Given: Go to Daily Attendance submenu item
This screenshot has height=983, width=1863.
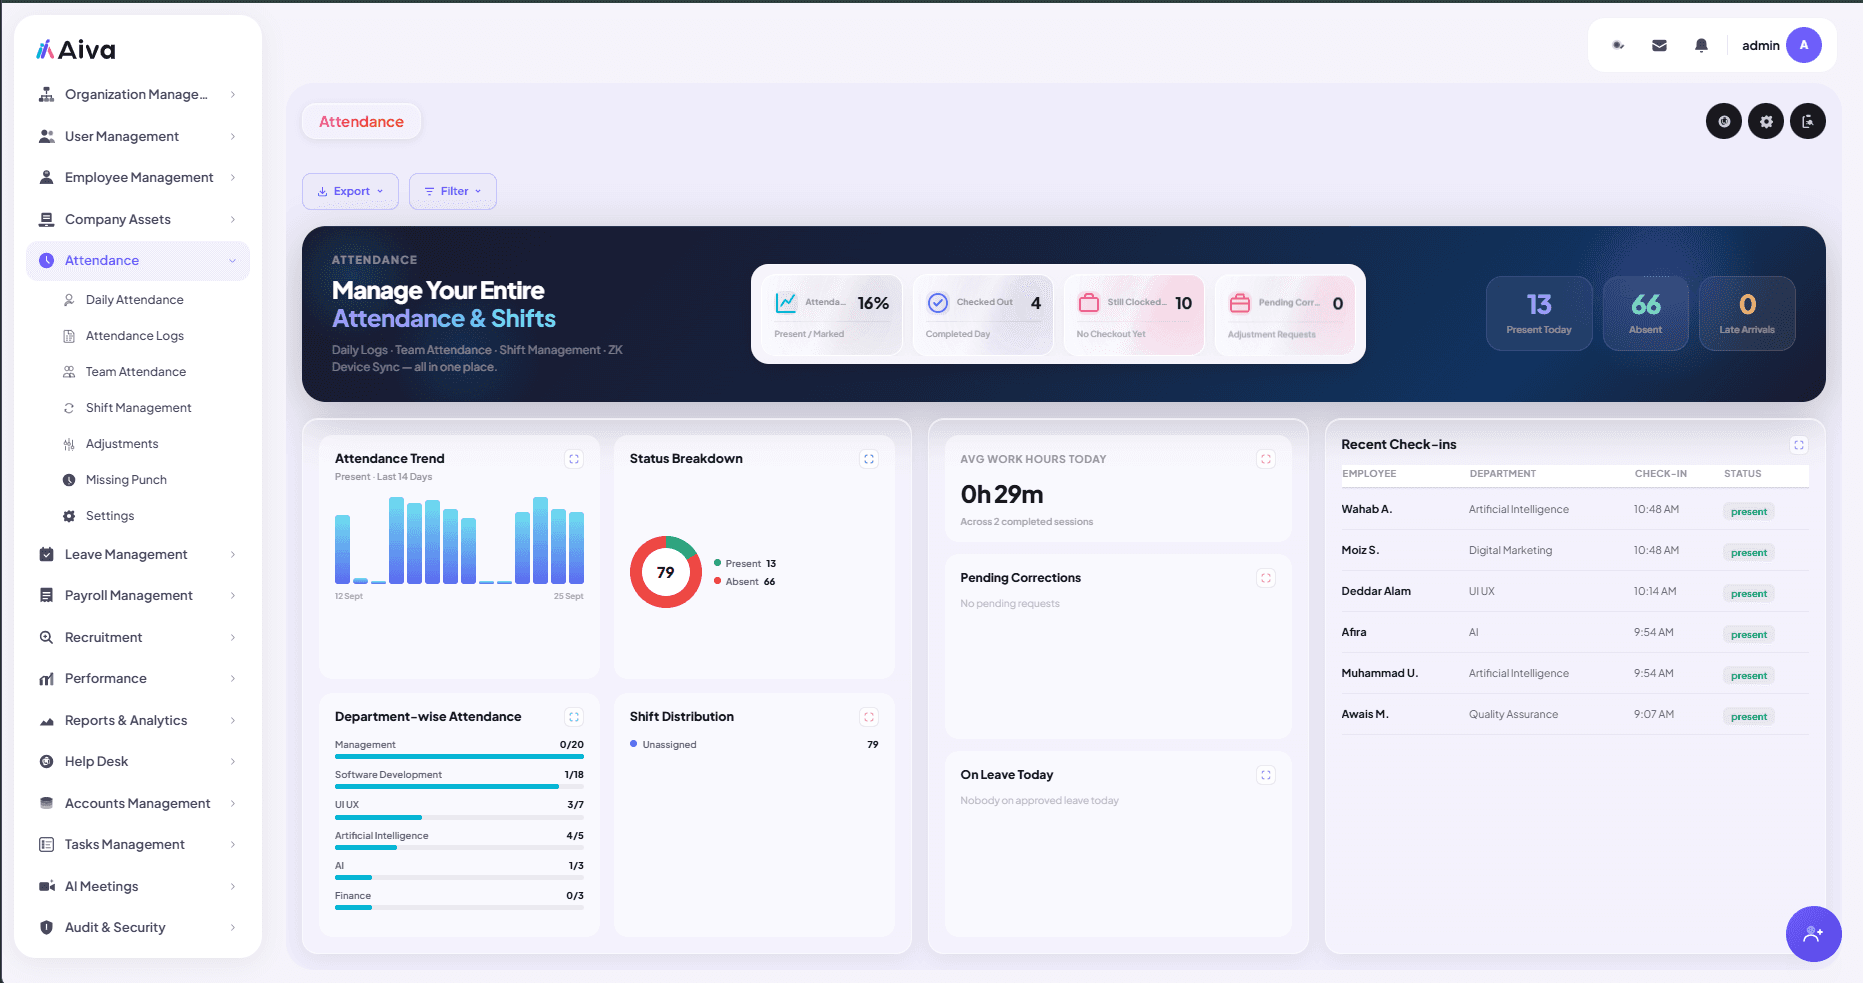Looking at the screenshot, I should (134, 300).
